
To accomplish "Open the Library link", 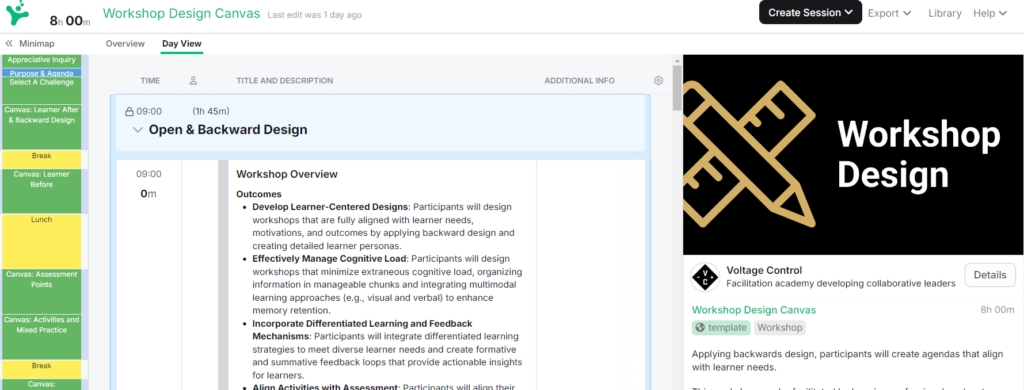I will (944, 13).
